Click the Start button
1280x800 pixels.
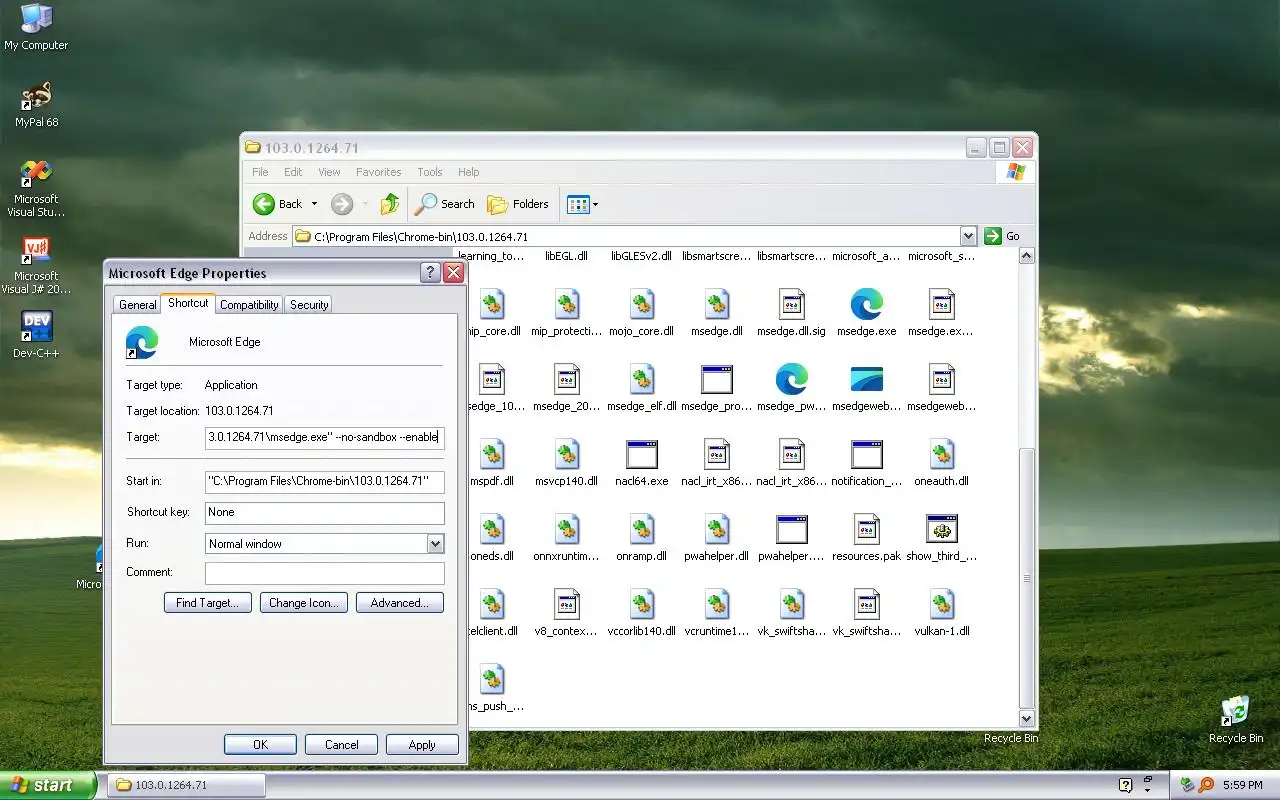click(x=48, y=785)
